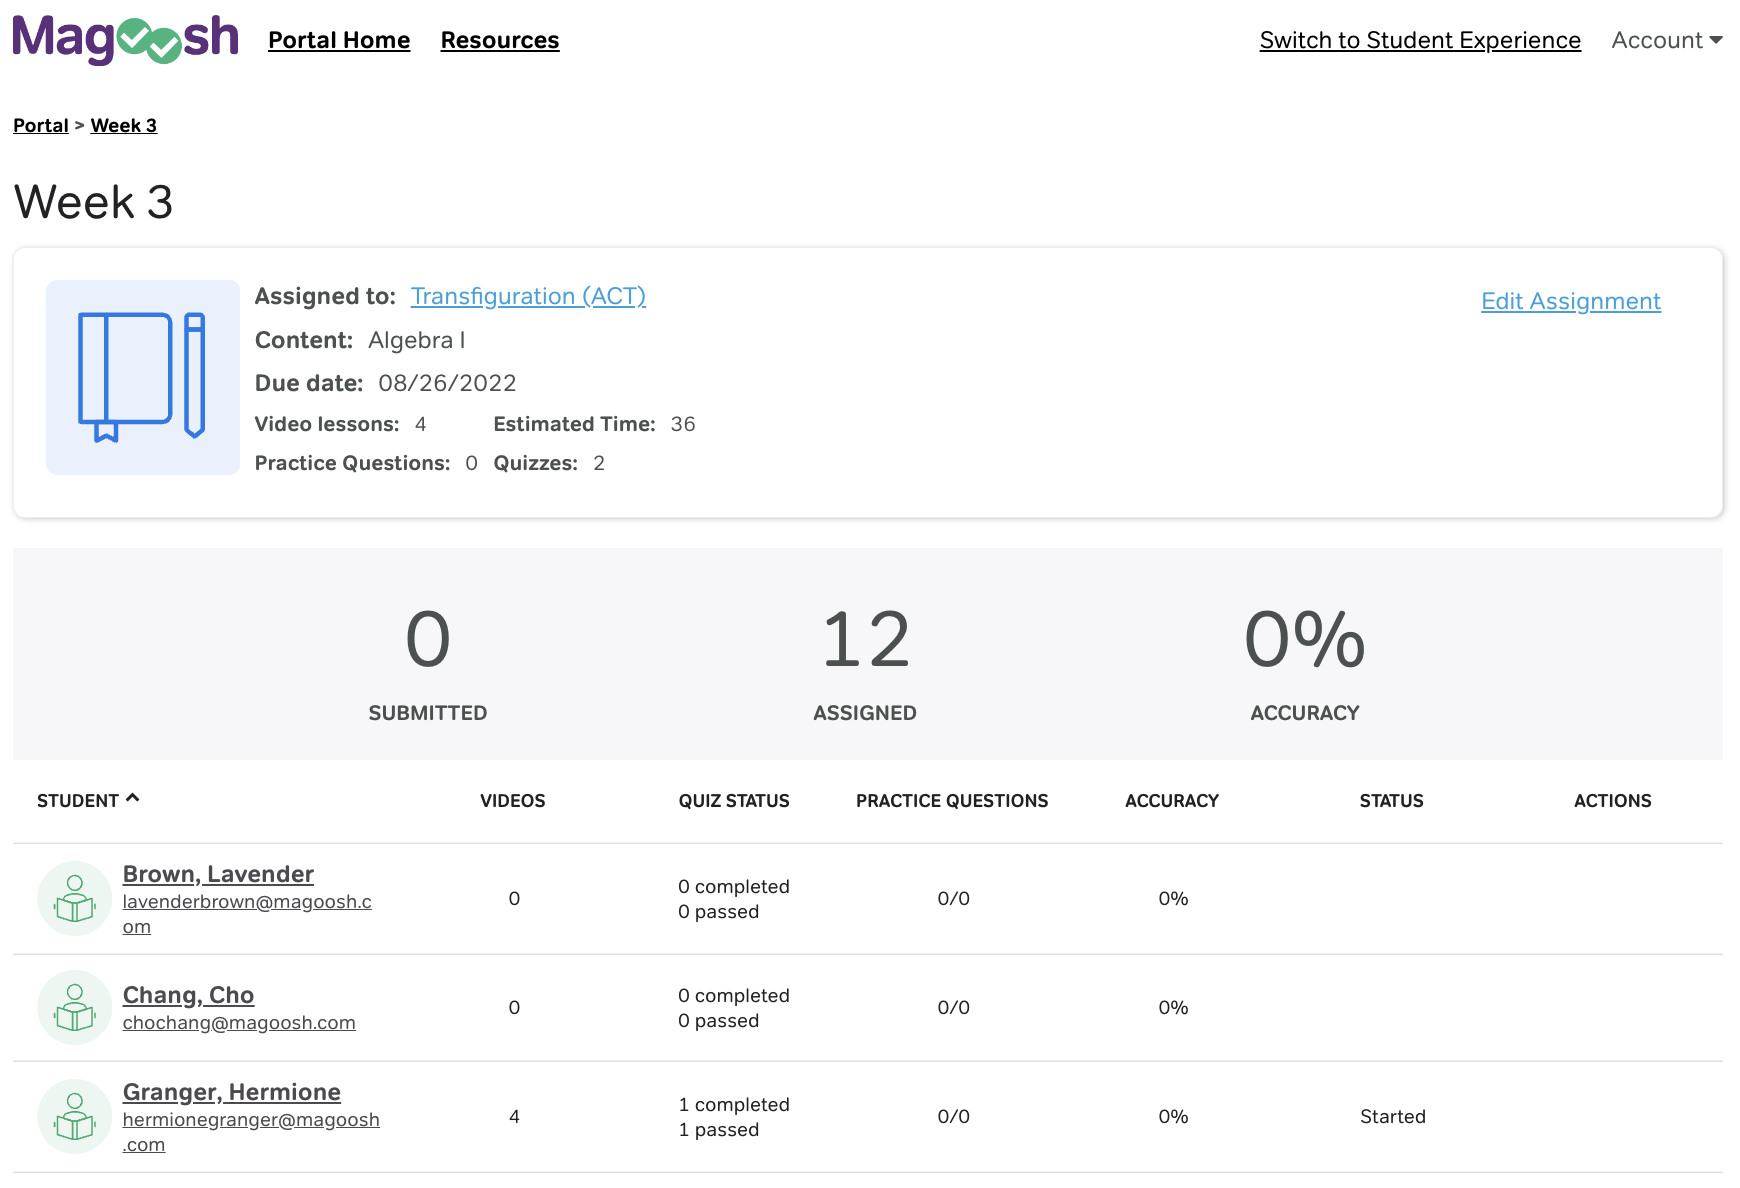1740x1188 pixels.
Task: Click the Week 3 breadcrumb link
Action: click(x=124, y=125)
